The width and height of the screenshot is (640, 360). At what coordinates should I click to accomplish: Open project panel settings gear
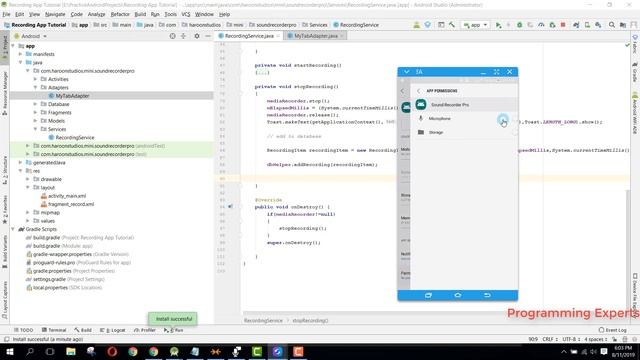point(197,36)
